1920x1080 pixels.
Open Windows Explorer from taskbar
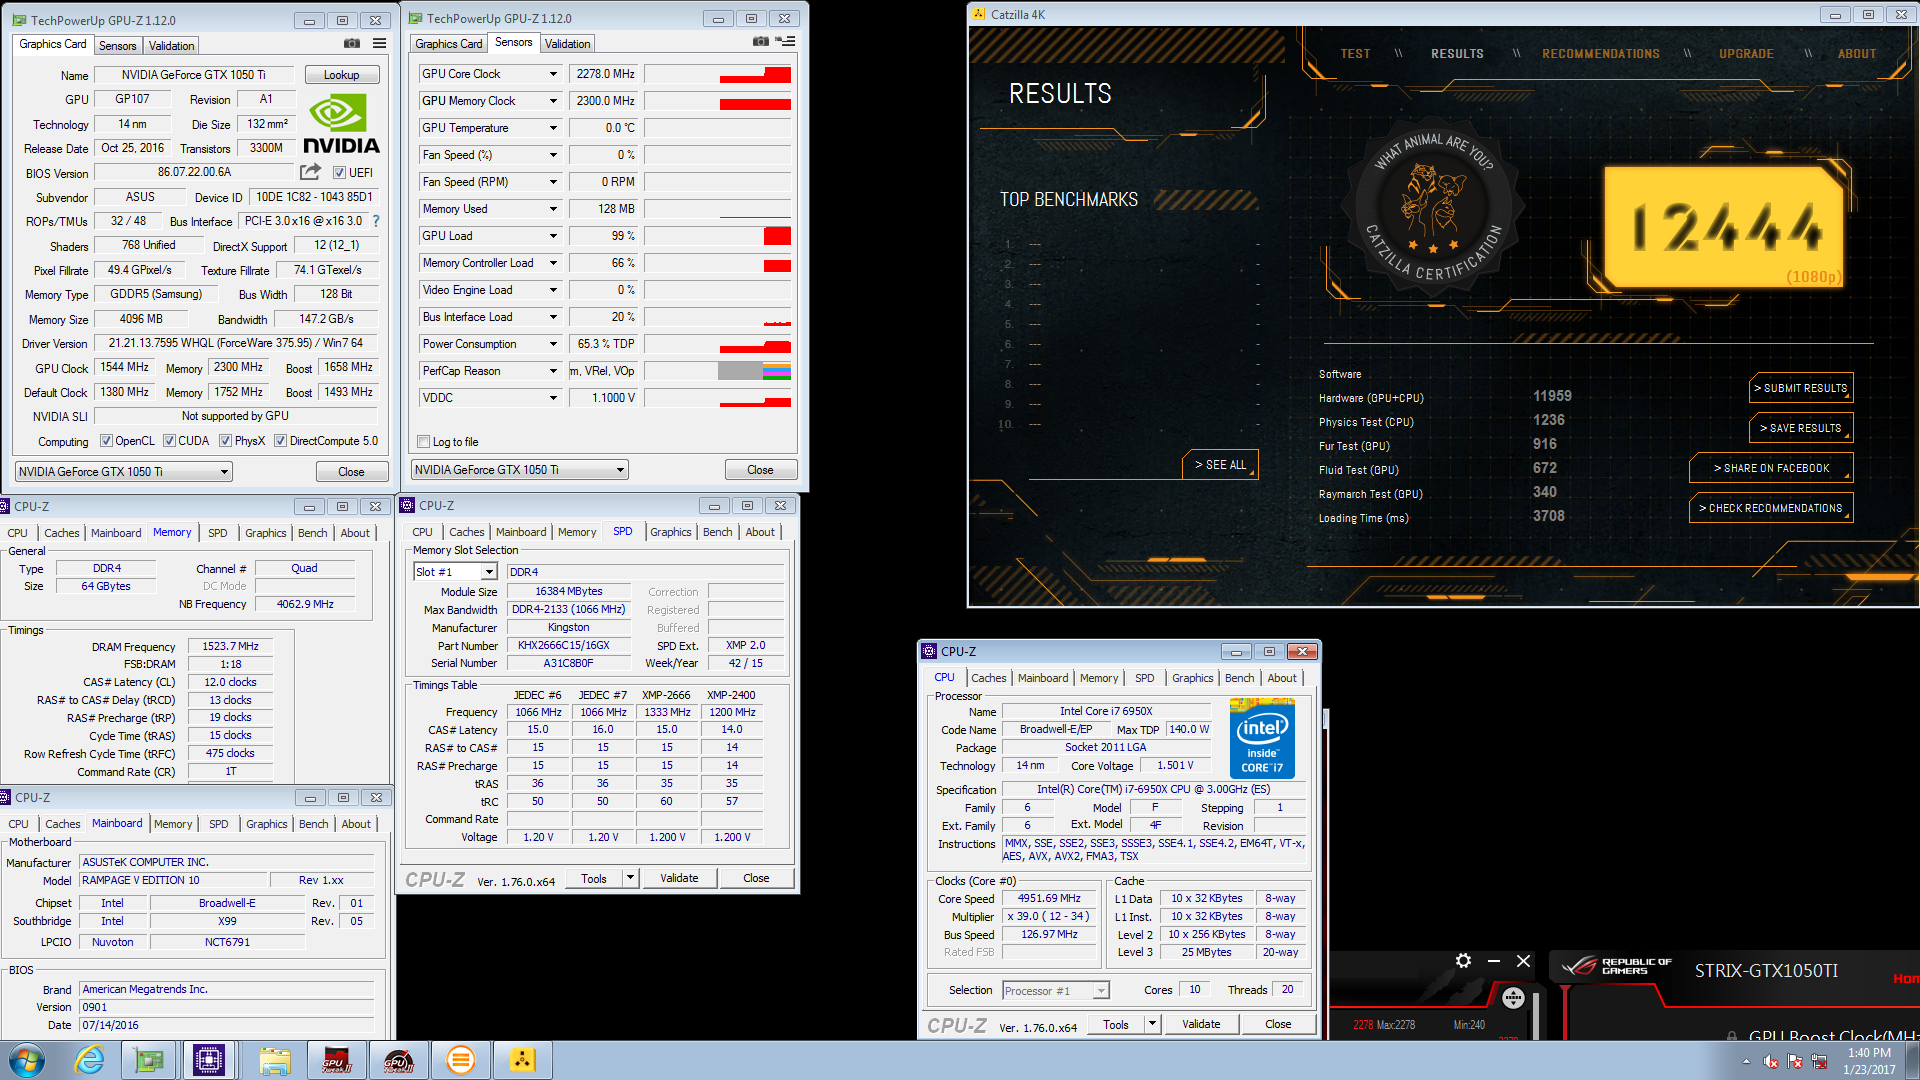coord(274,1060)
